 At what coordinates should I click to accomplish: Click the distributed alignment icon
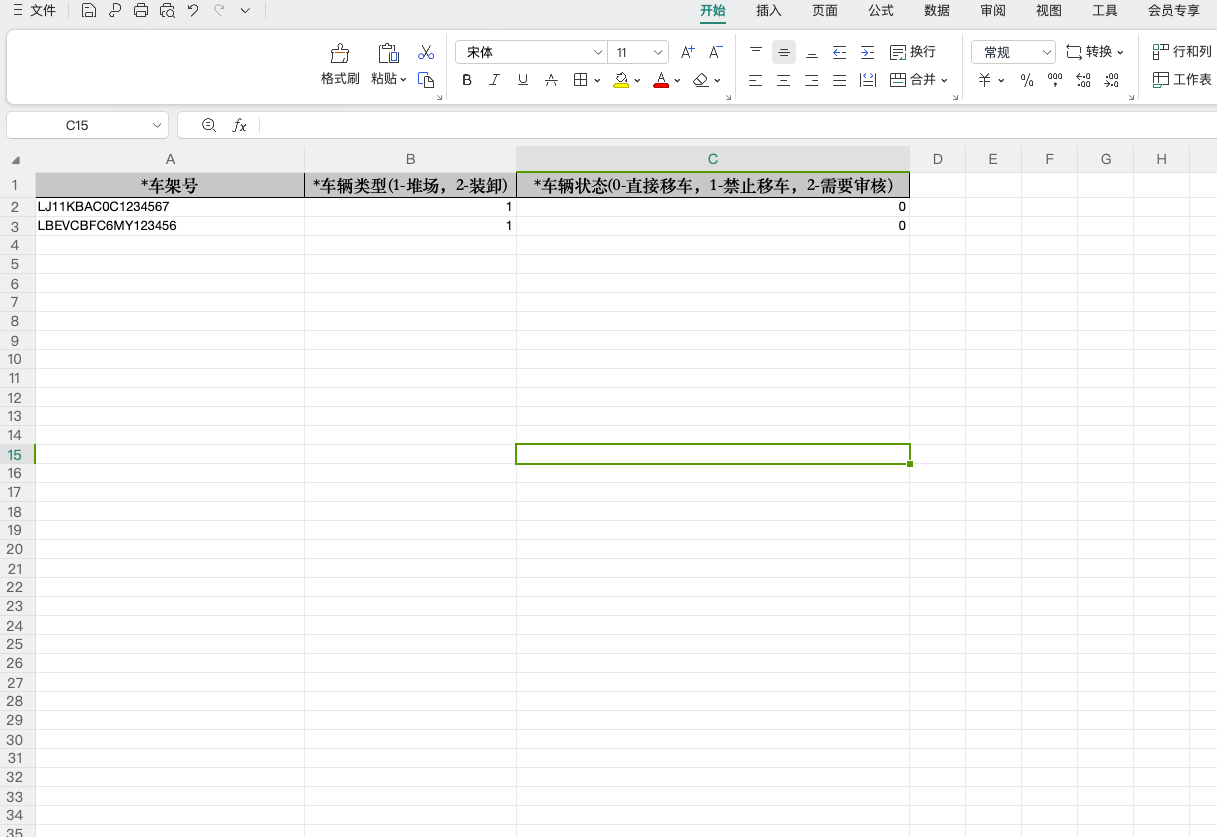click(868, 80)
